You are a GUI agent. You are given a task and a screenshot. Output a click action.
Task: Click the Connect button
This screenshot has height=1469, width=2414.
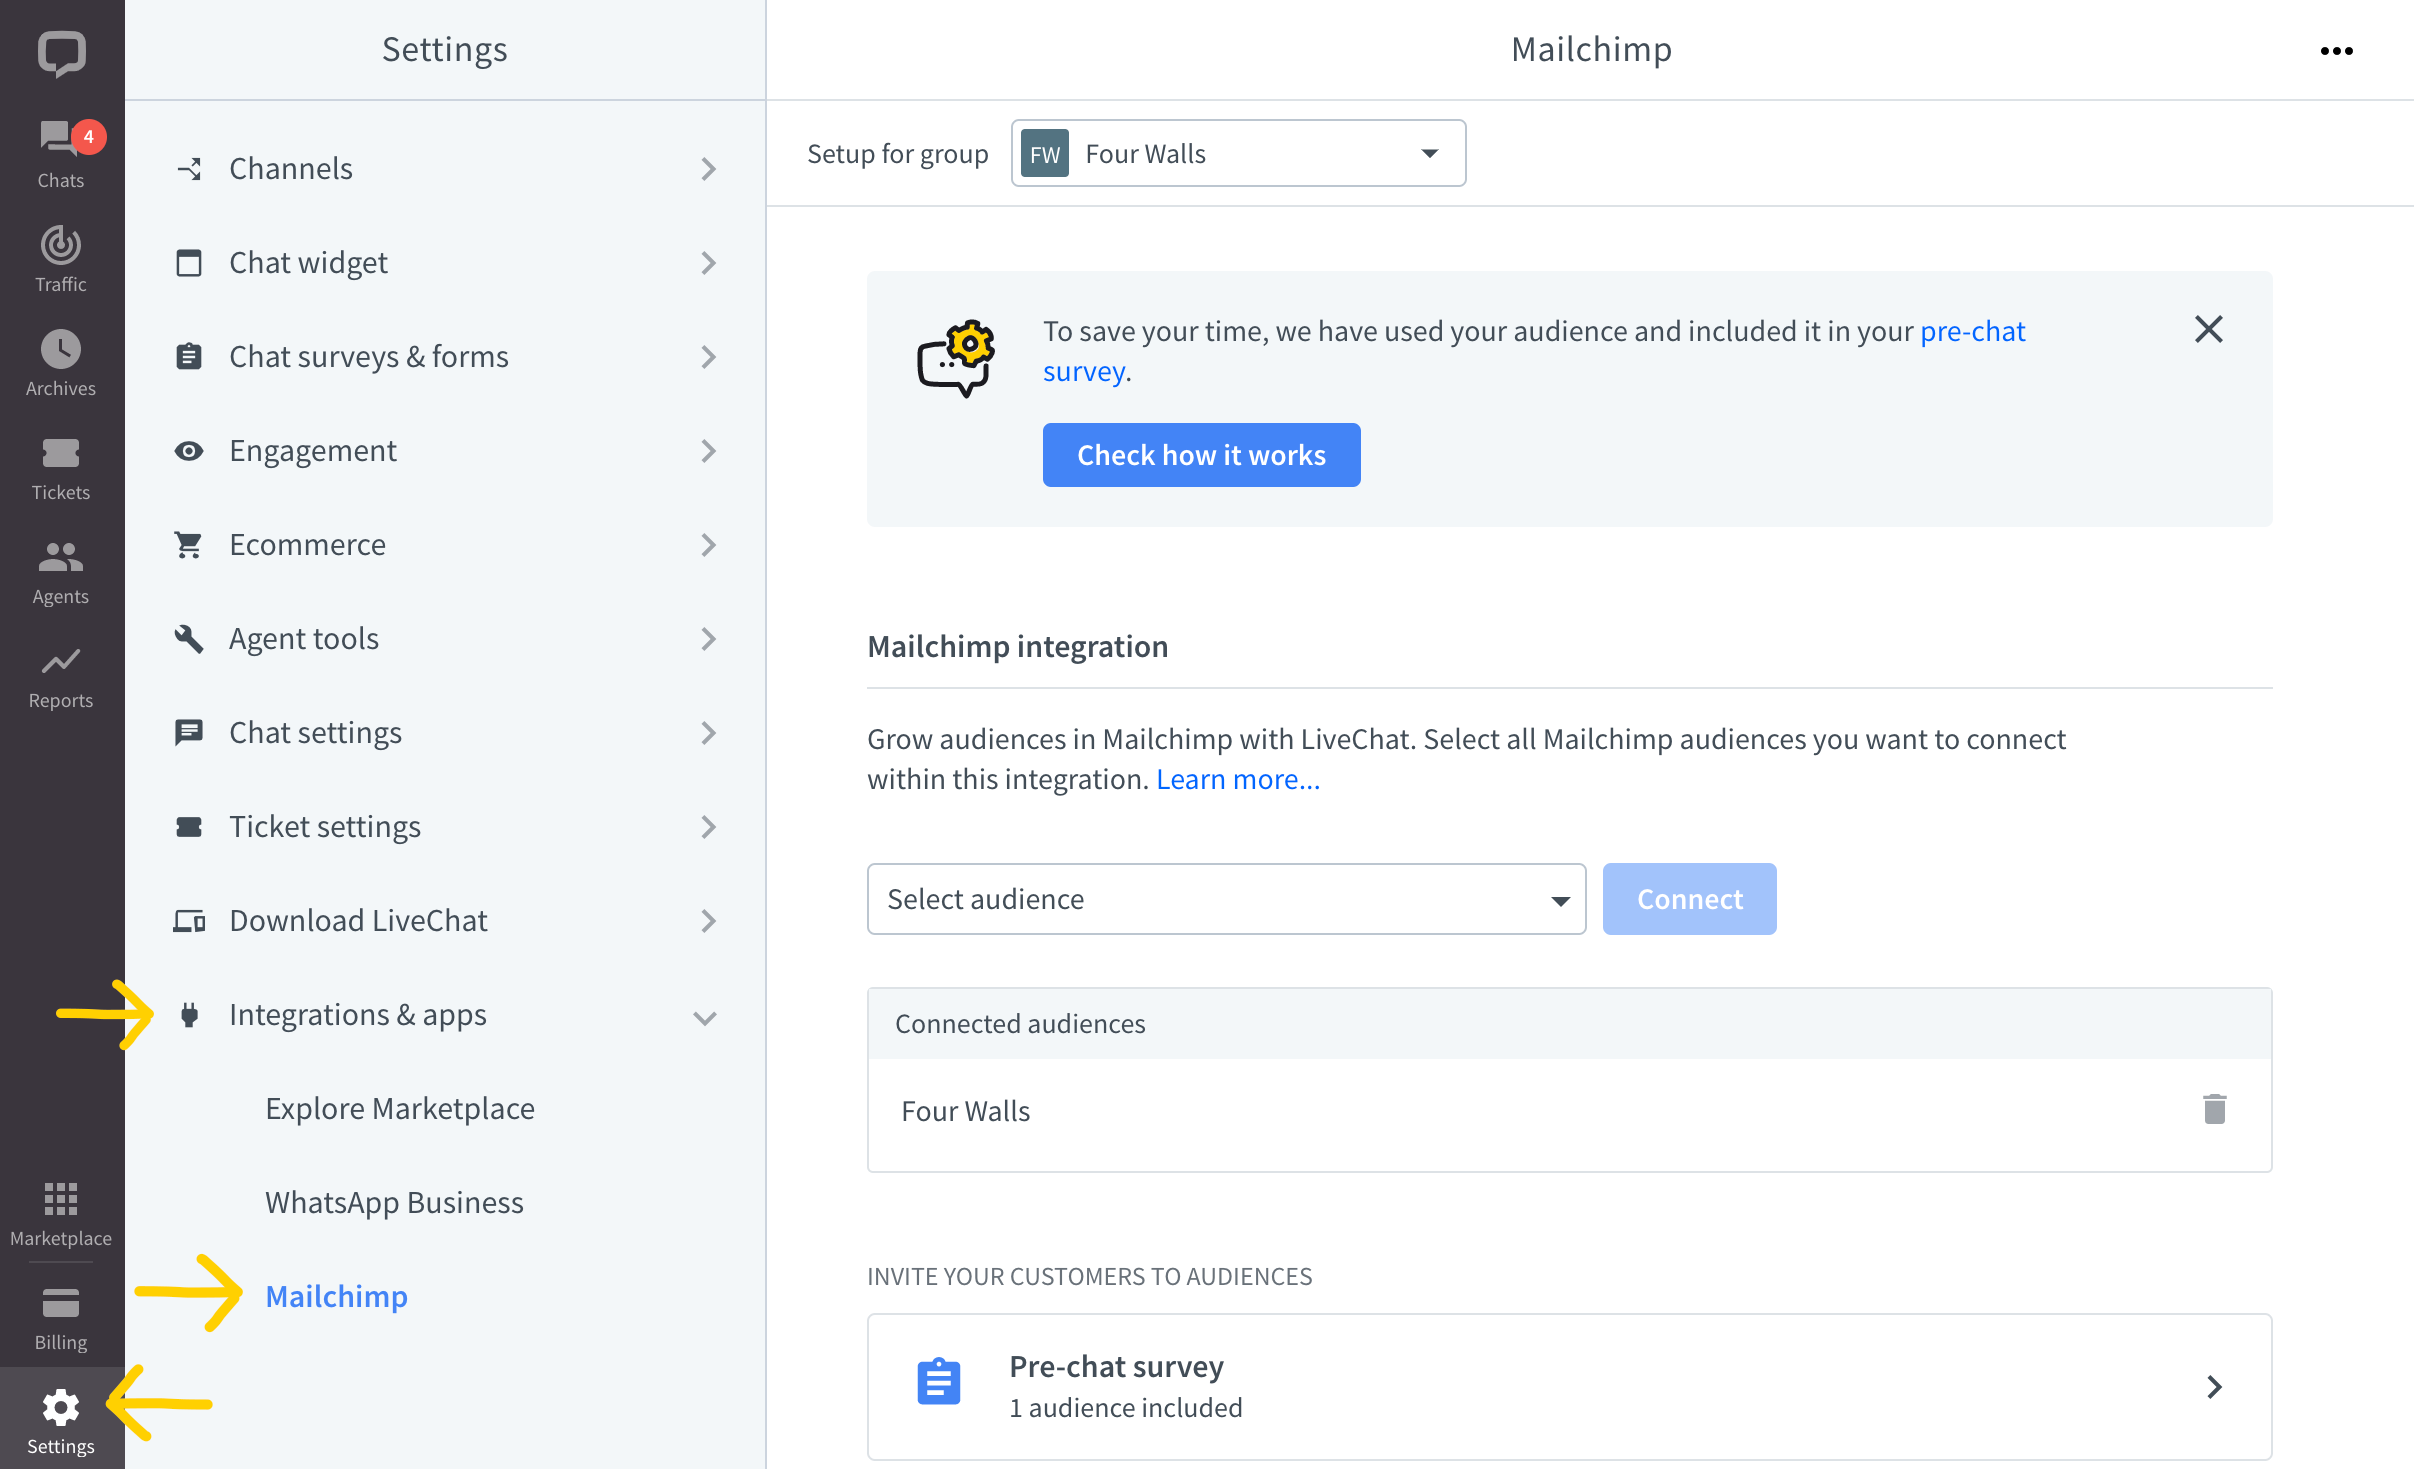(1689, 899)
